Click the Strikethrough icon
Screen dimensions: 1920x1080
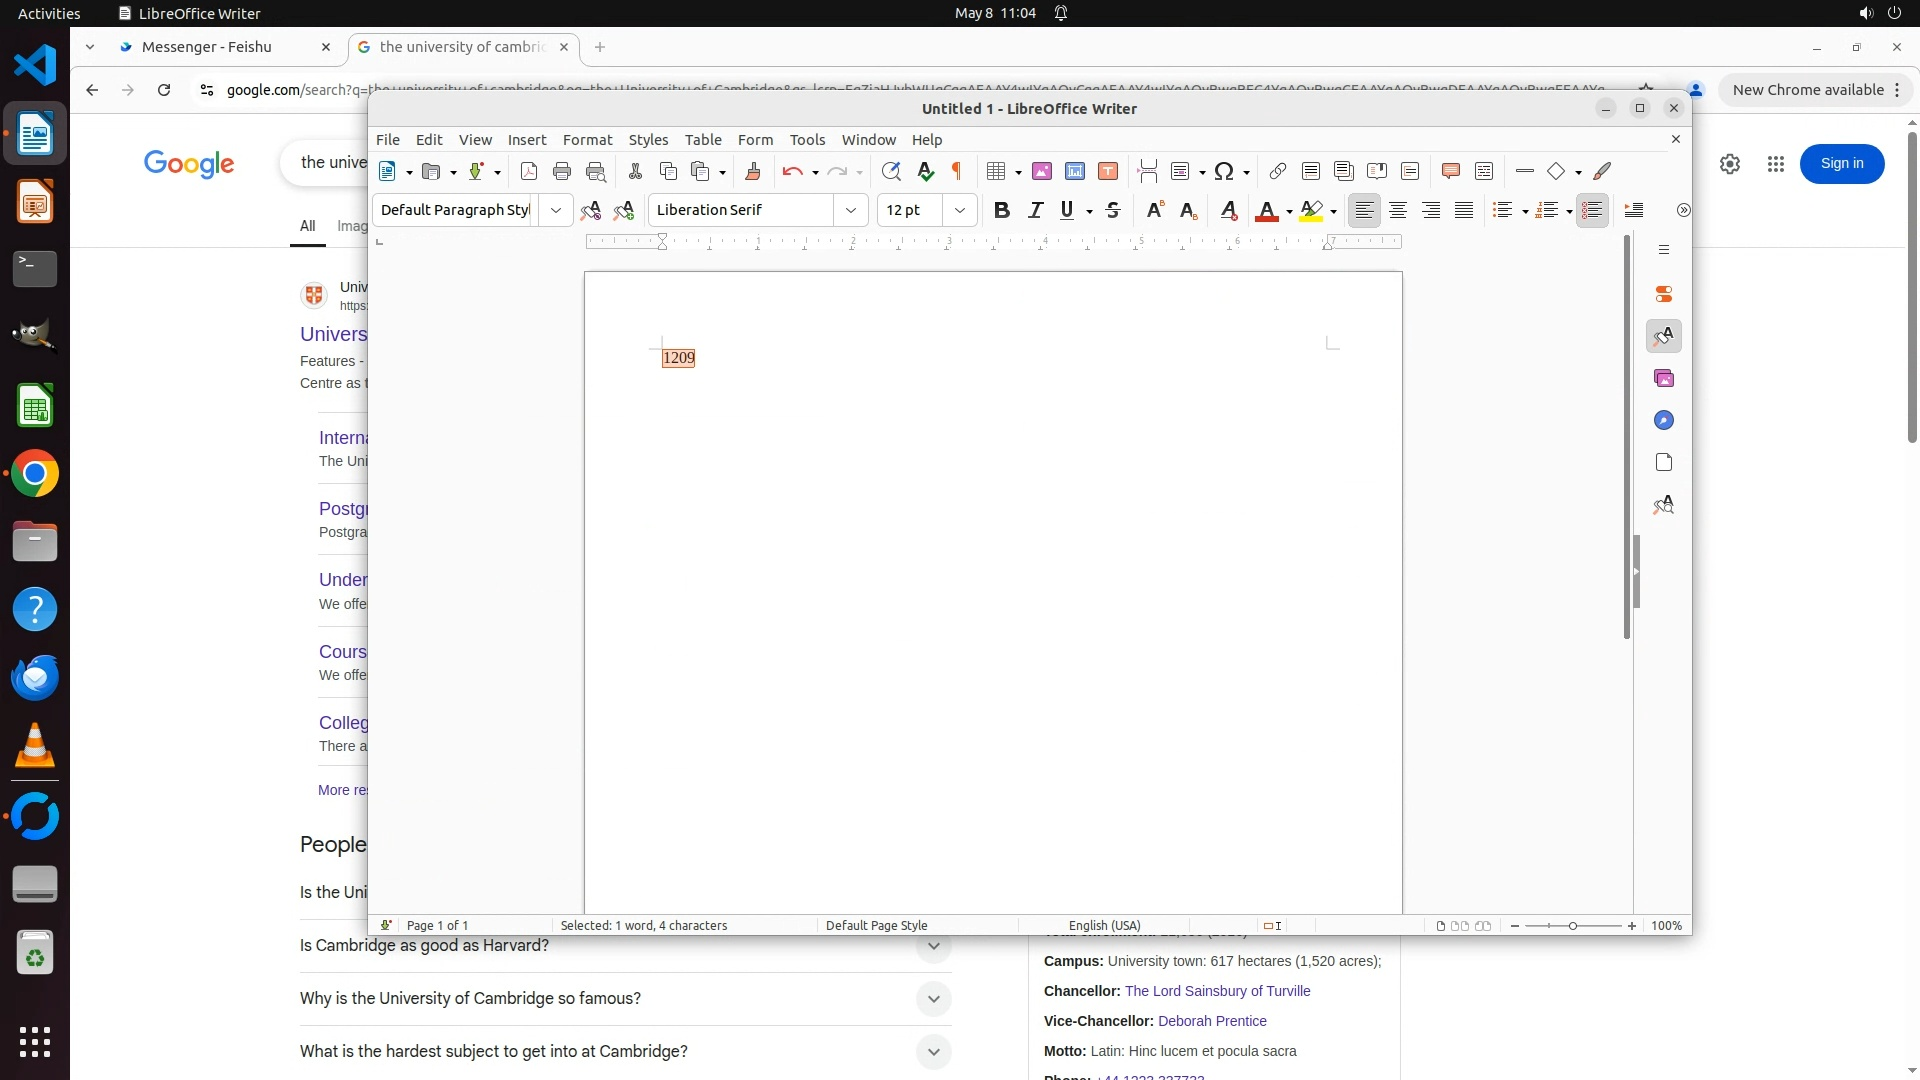(x=1113, y=210)
